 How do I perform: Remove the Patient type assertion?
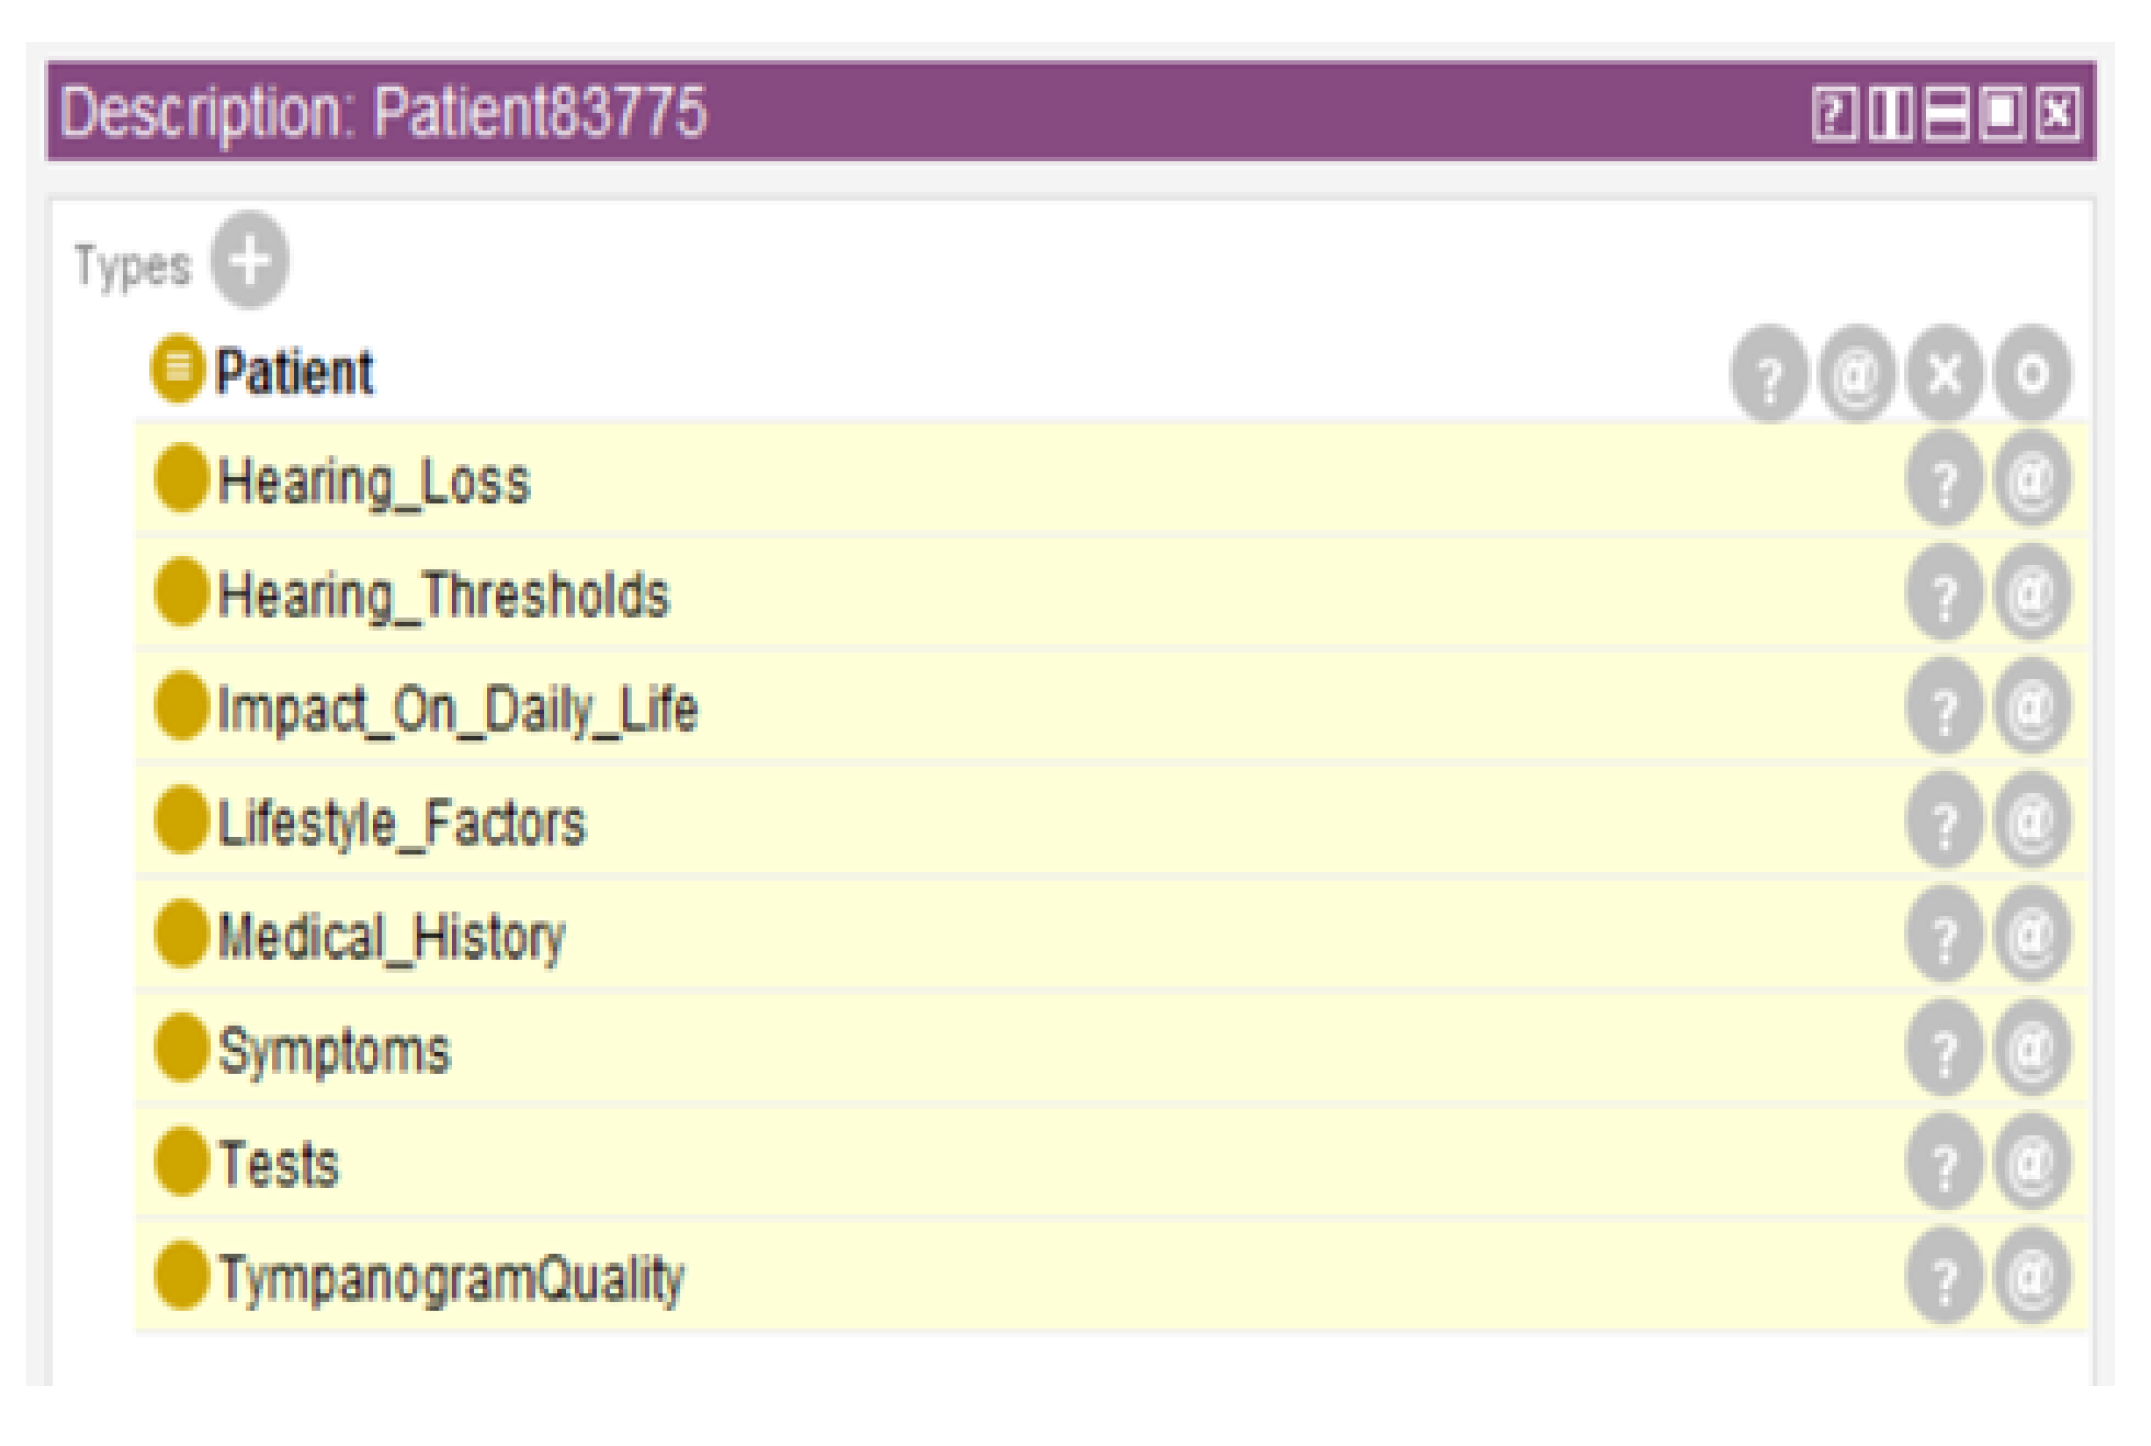tap(1943, 375)
